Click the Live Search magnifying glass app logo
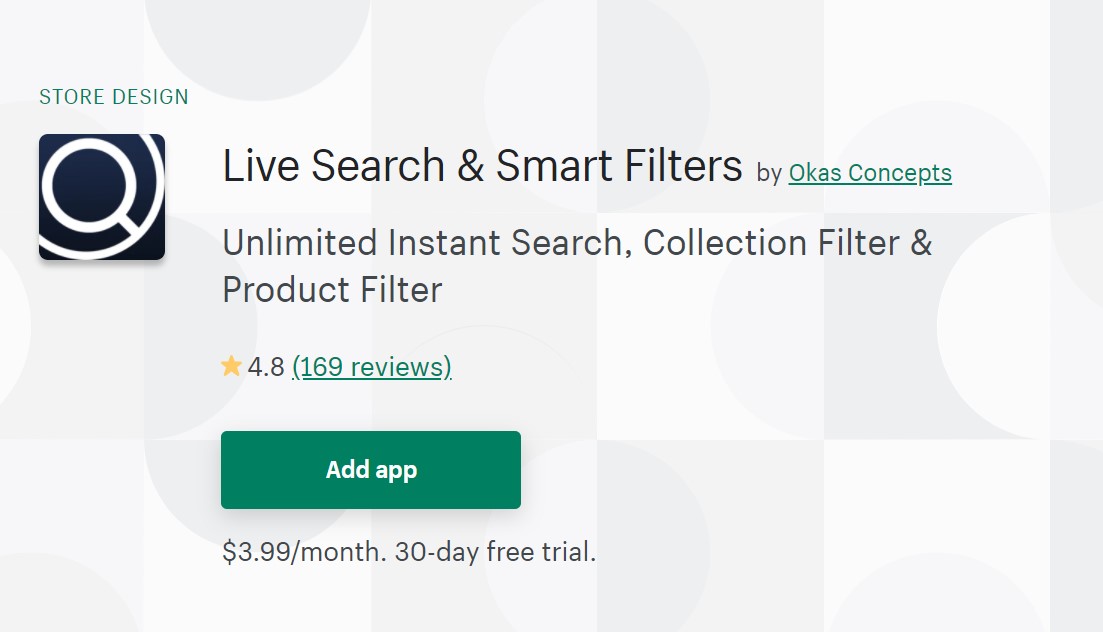 (102, 197)
